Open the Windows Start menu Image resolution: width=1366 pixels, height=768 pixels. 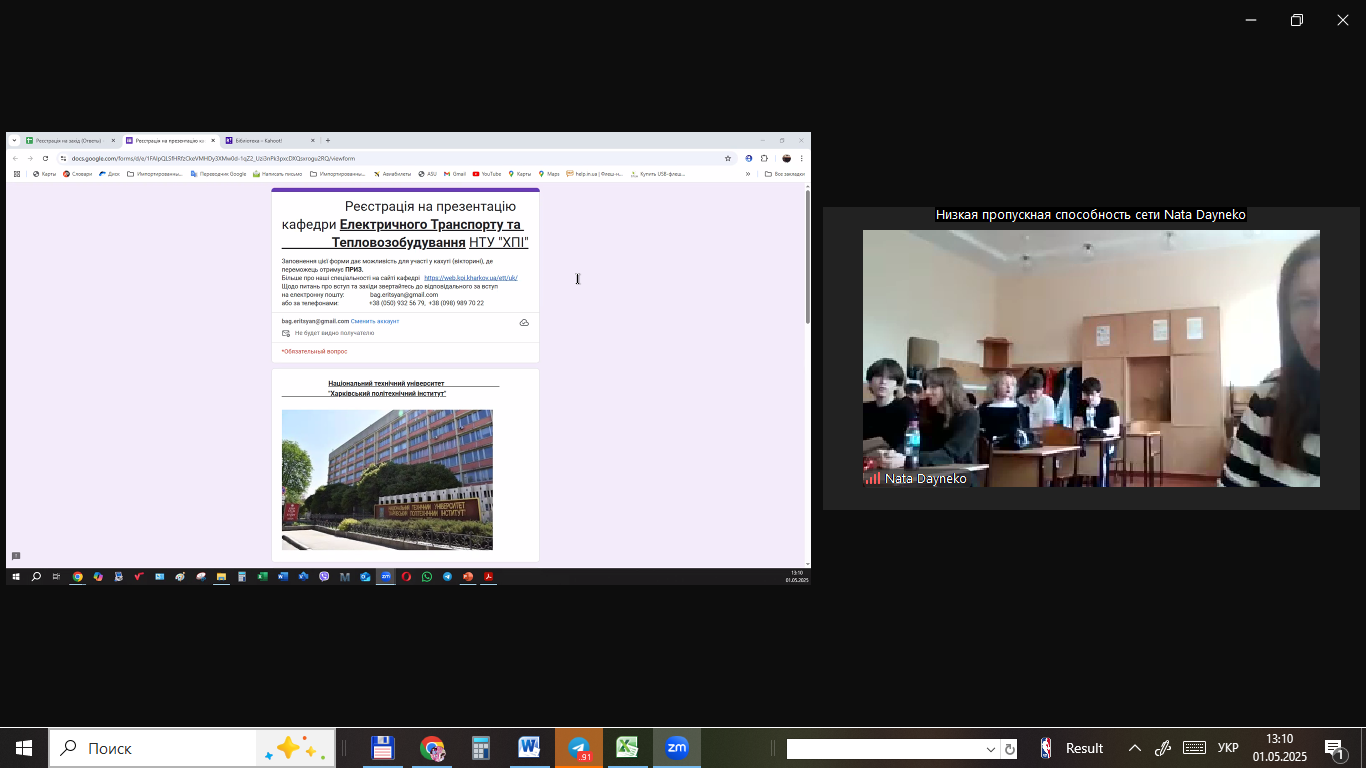[24, 748]
